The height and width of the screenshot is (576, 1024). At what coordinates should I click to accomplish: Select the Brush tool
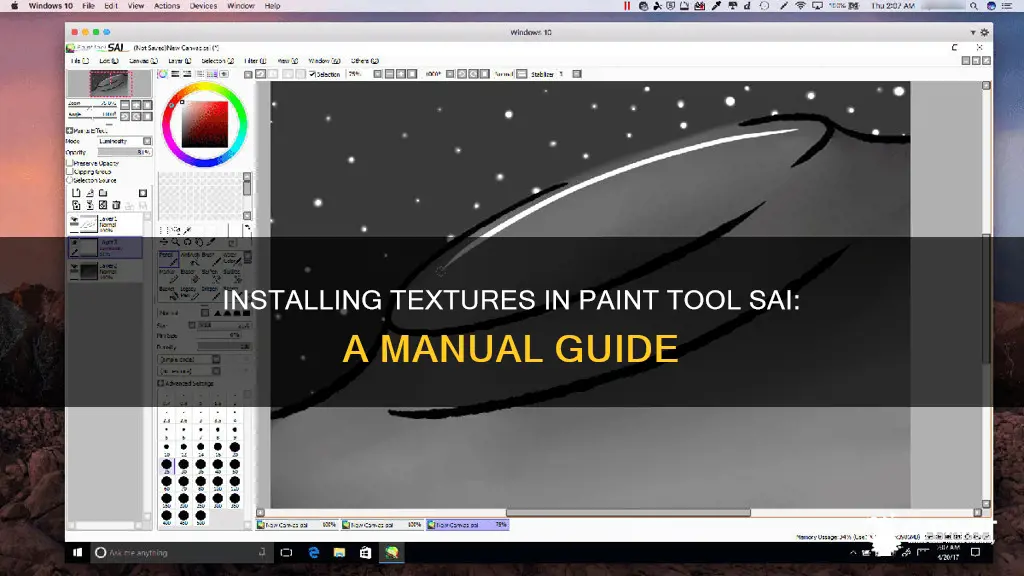210,259
